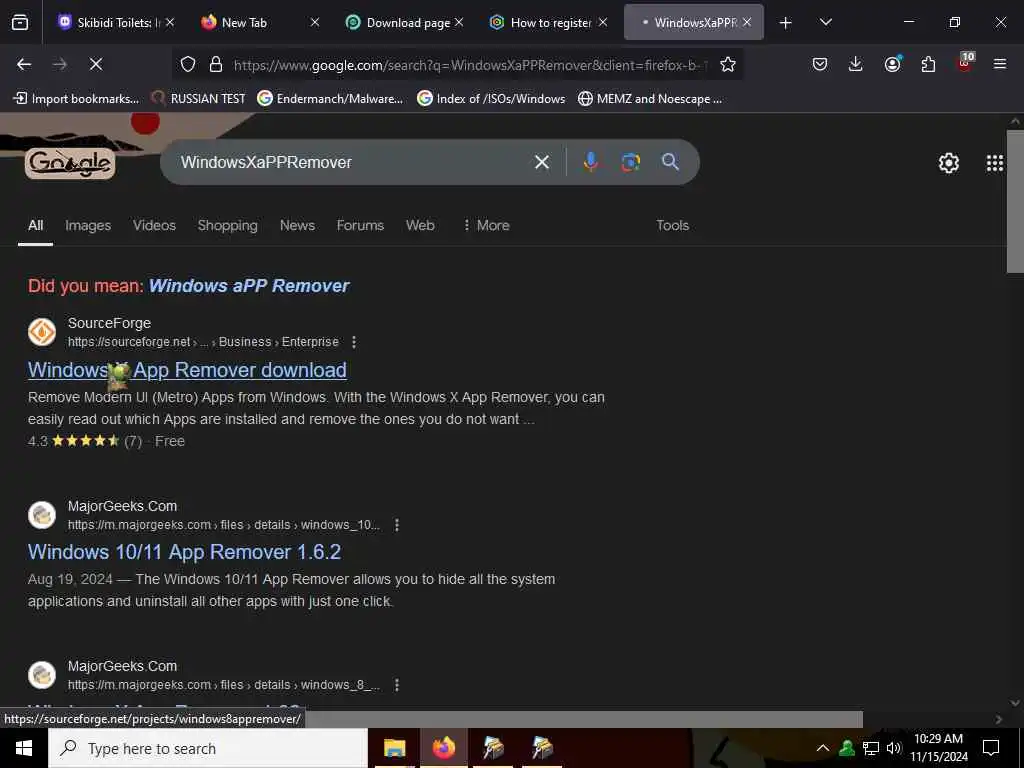
Task: Close the WindowsXaPPRemover tab
Action: [747, 22]
